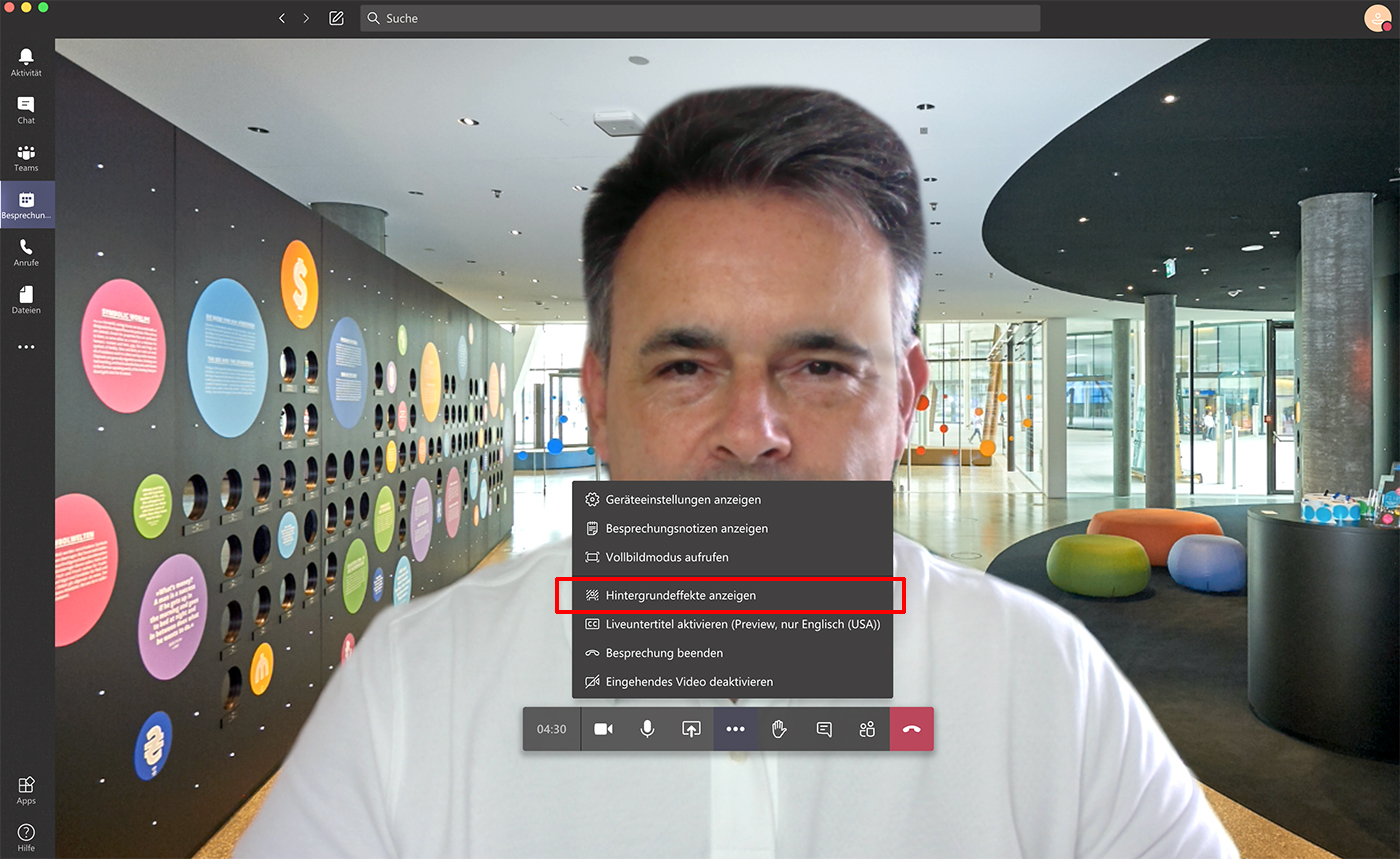Open the Anrufe calls section
The width and height of the screenshot is (1400, 859).
click(x=26, y=252)
